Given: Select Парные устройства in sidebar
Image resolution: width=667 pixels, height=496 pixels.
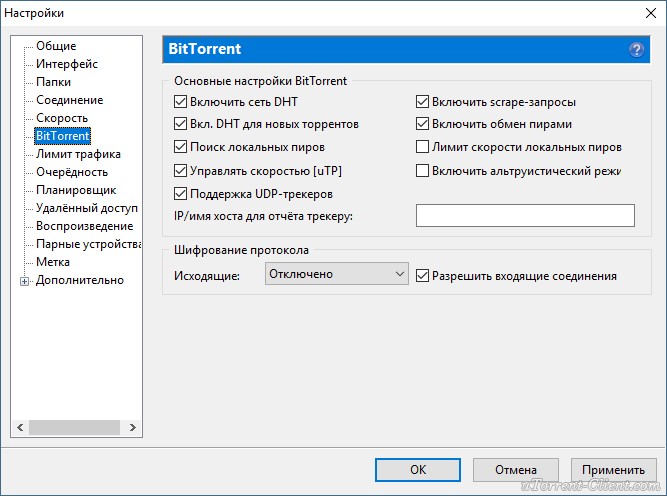Looking at the screenshot, I should pyautogui.click(x=88, y=244).
